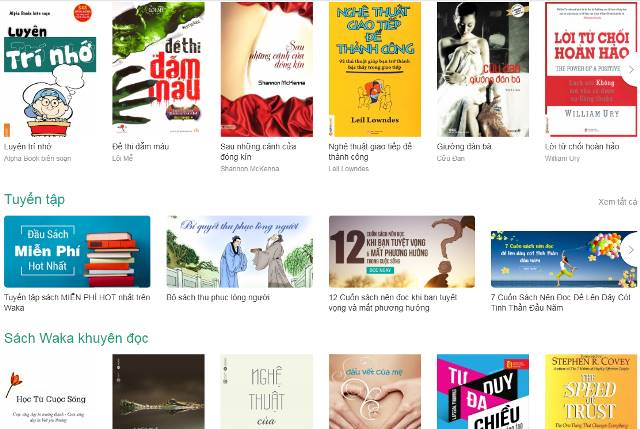The height and width of the screenshot is (429, 640).
Task: Click the Tuyển tập section heading
Action: point(35,200)
